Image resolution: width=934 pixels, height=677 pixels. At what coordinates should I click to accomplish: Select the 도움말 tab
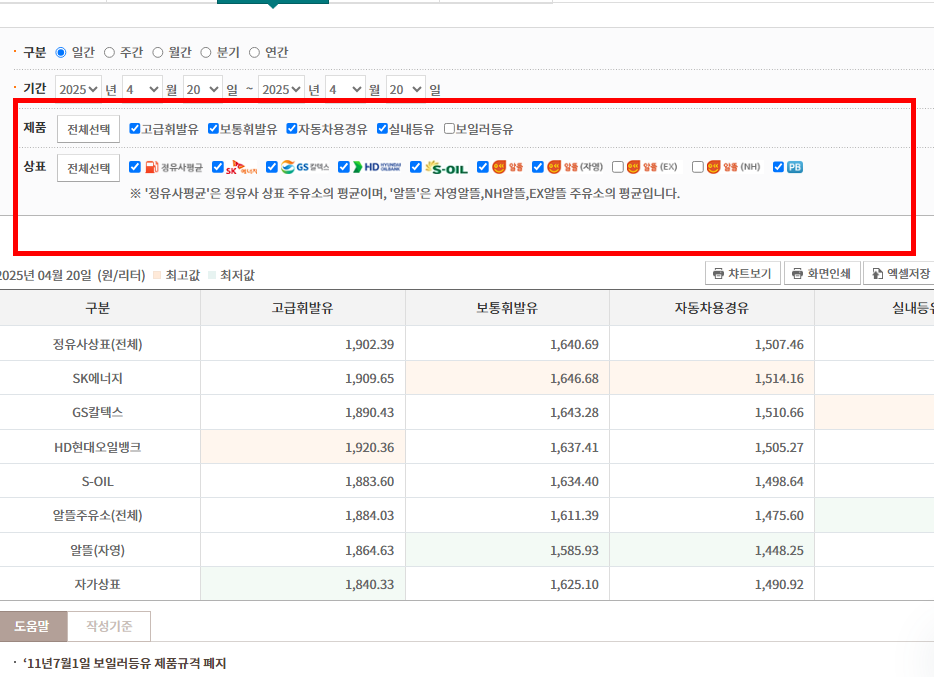click(x=31, y=626)
